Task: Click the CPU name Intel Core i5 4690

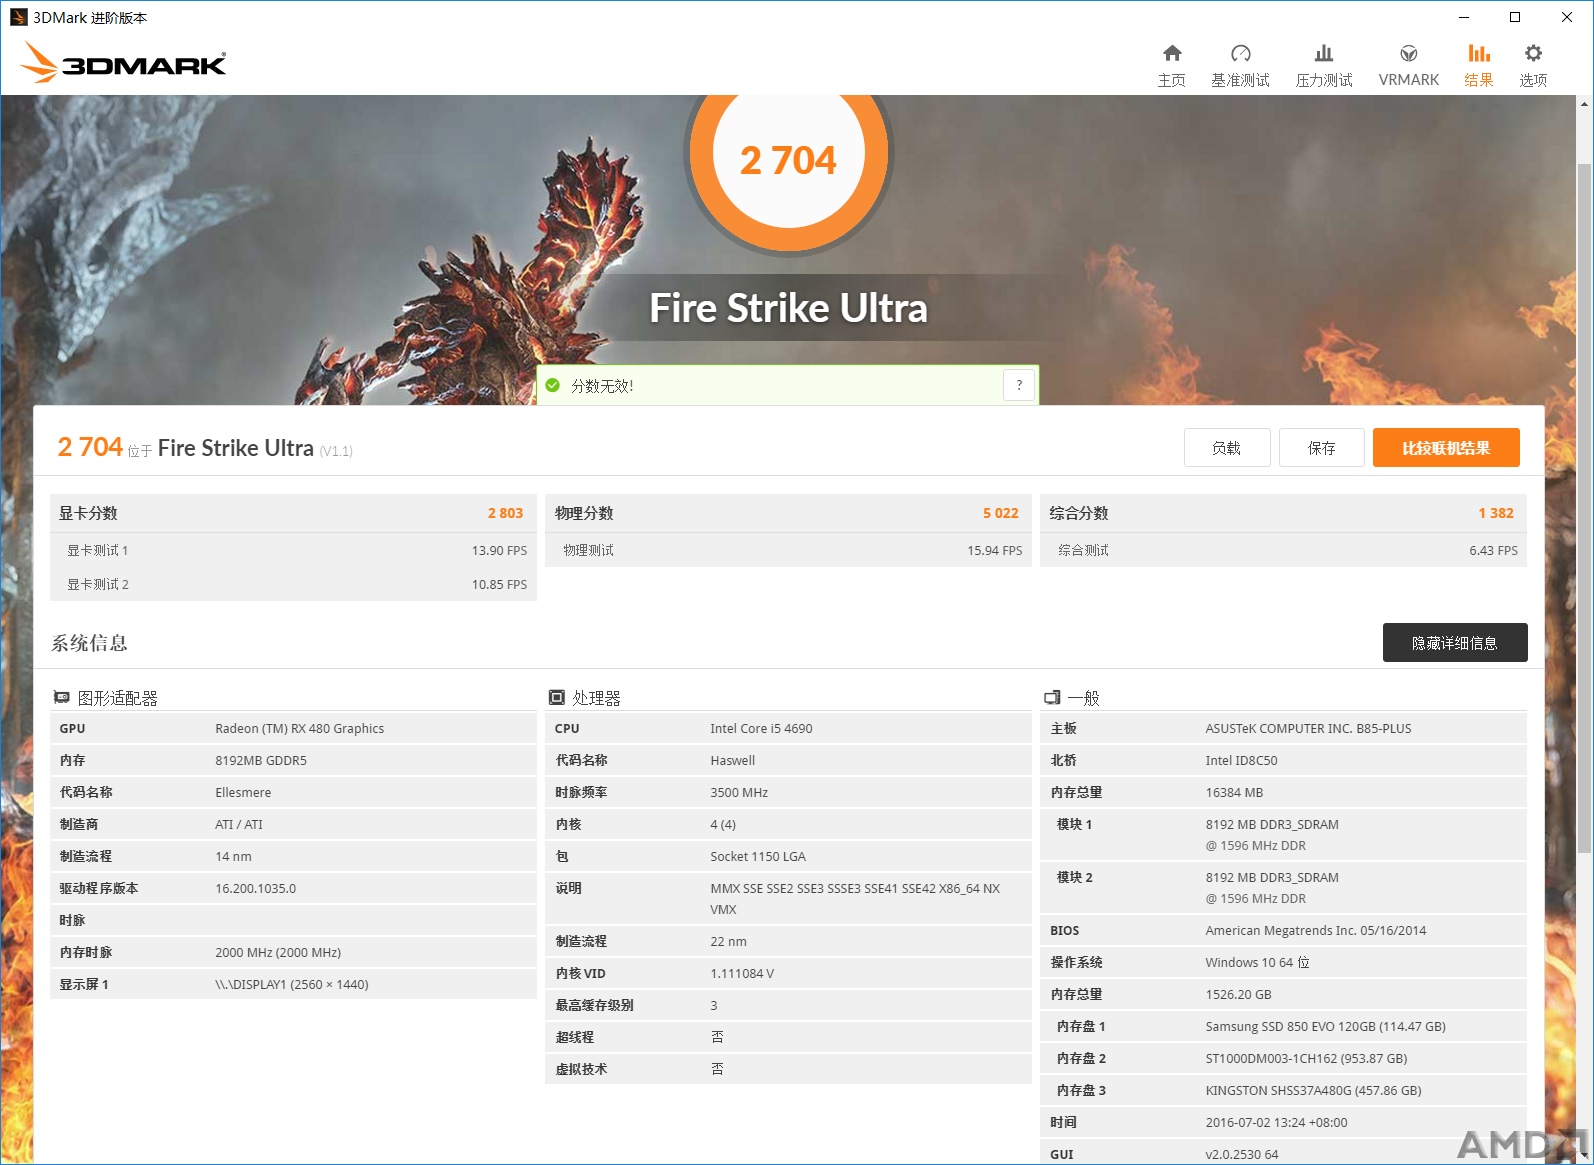Action: pyautogui.click(x=761, y=728)
